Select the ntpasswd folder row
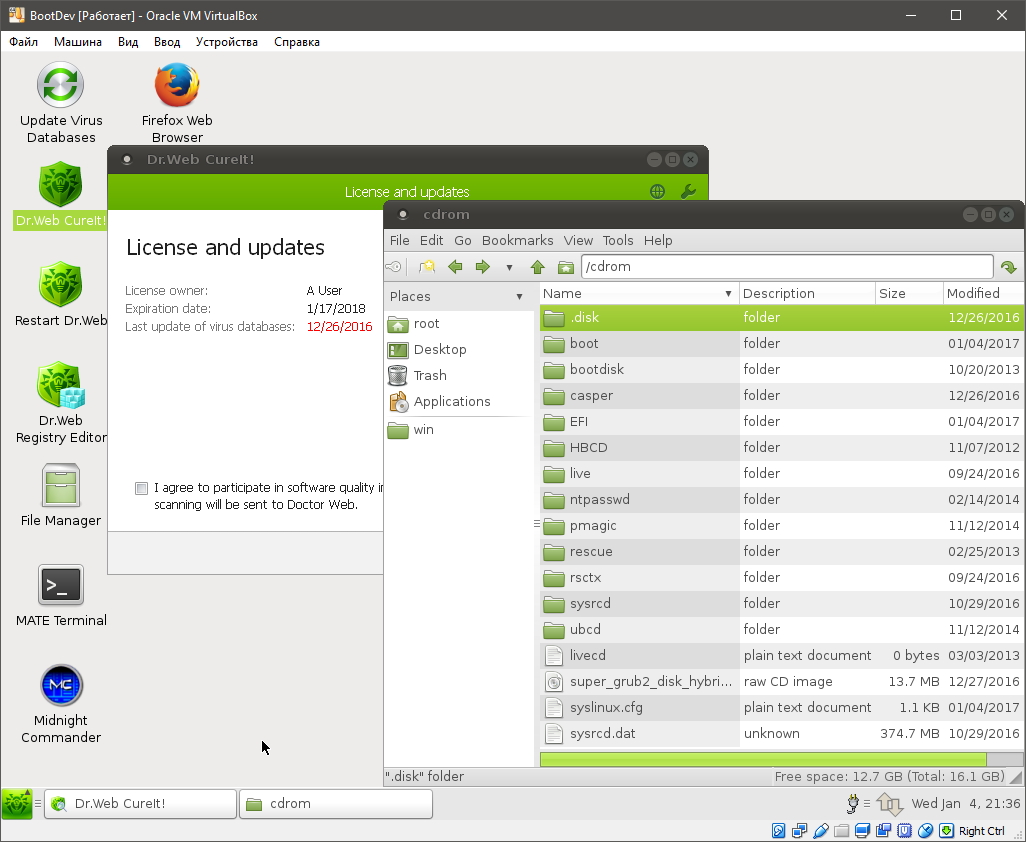 pos(782,500)
